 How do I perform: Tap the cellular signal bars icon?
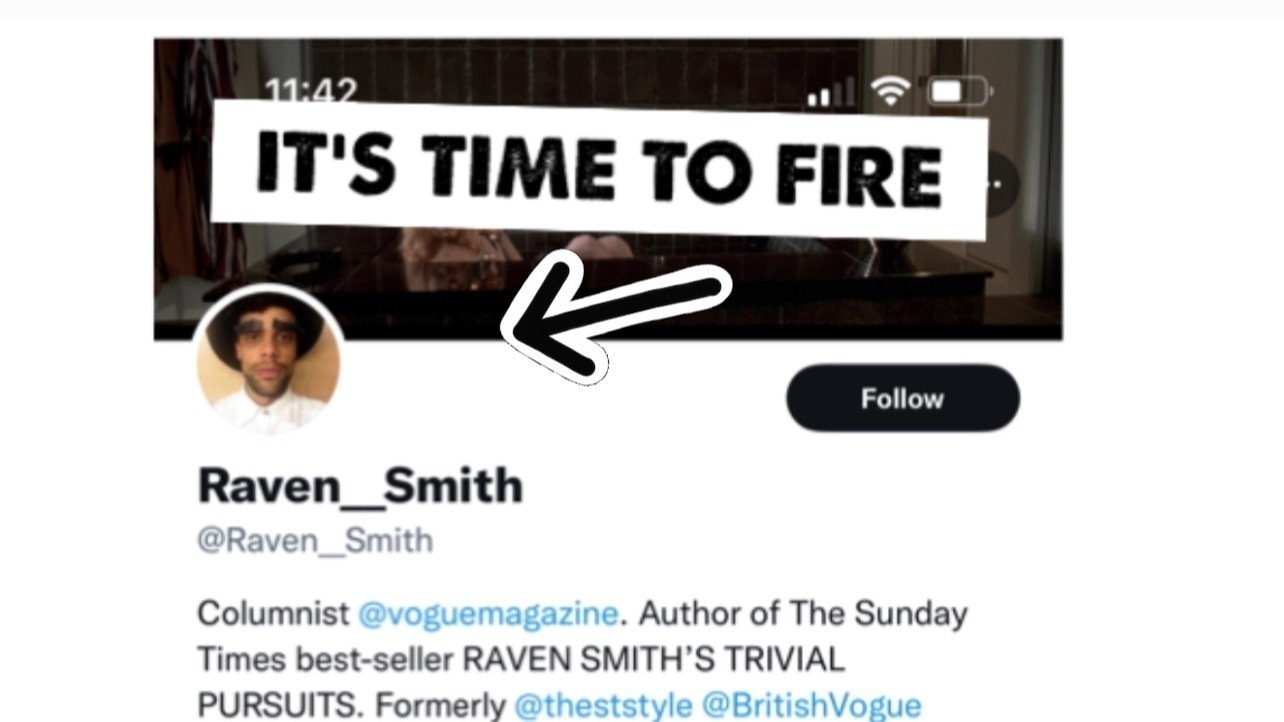point(831,92)
